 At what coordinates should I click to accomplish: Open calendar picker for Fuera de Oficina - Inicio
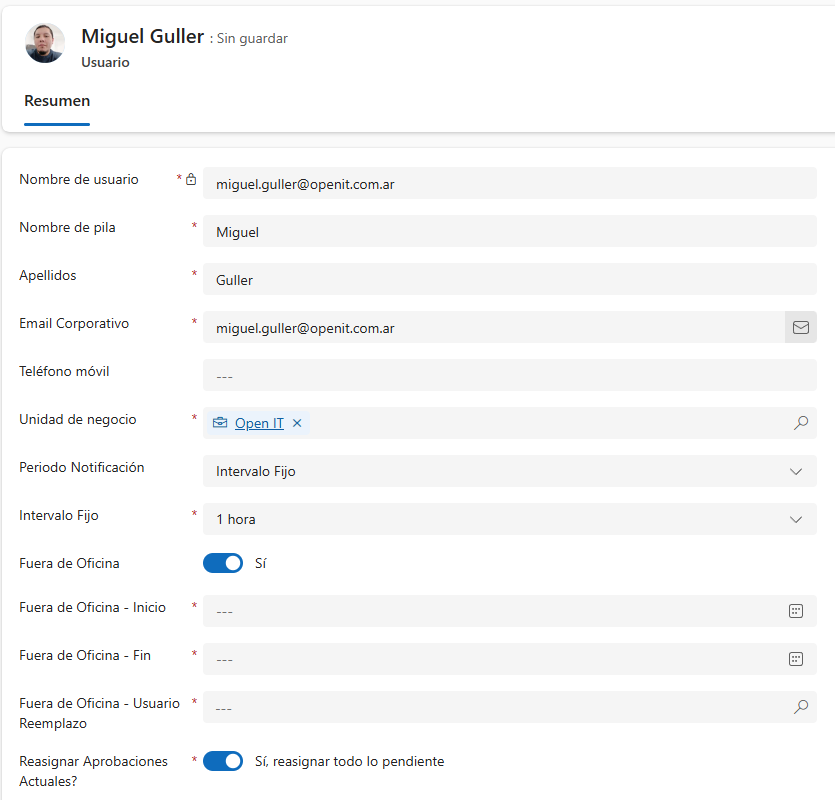coord(796,611)
